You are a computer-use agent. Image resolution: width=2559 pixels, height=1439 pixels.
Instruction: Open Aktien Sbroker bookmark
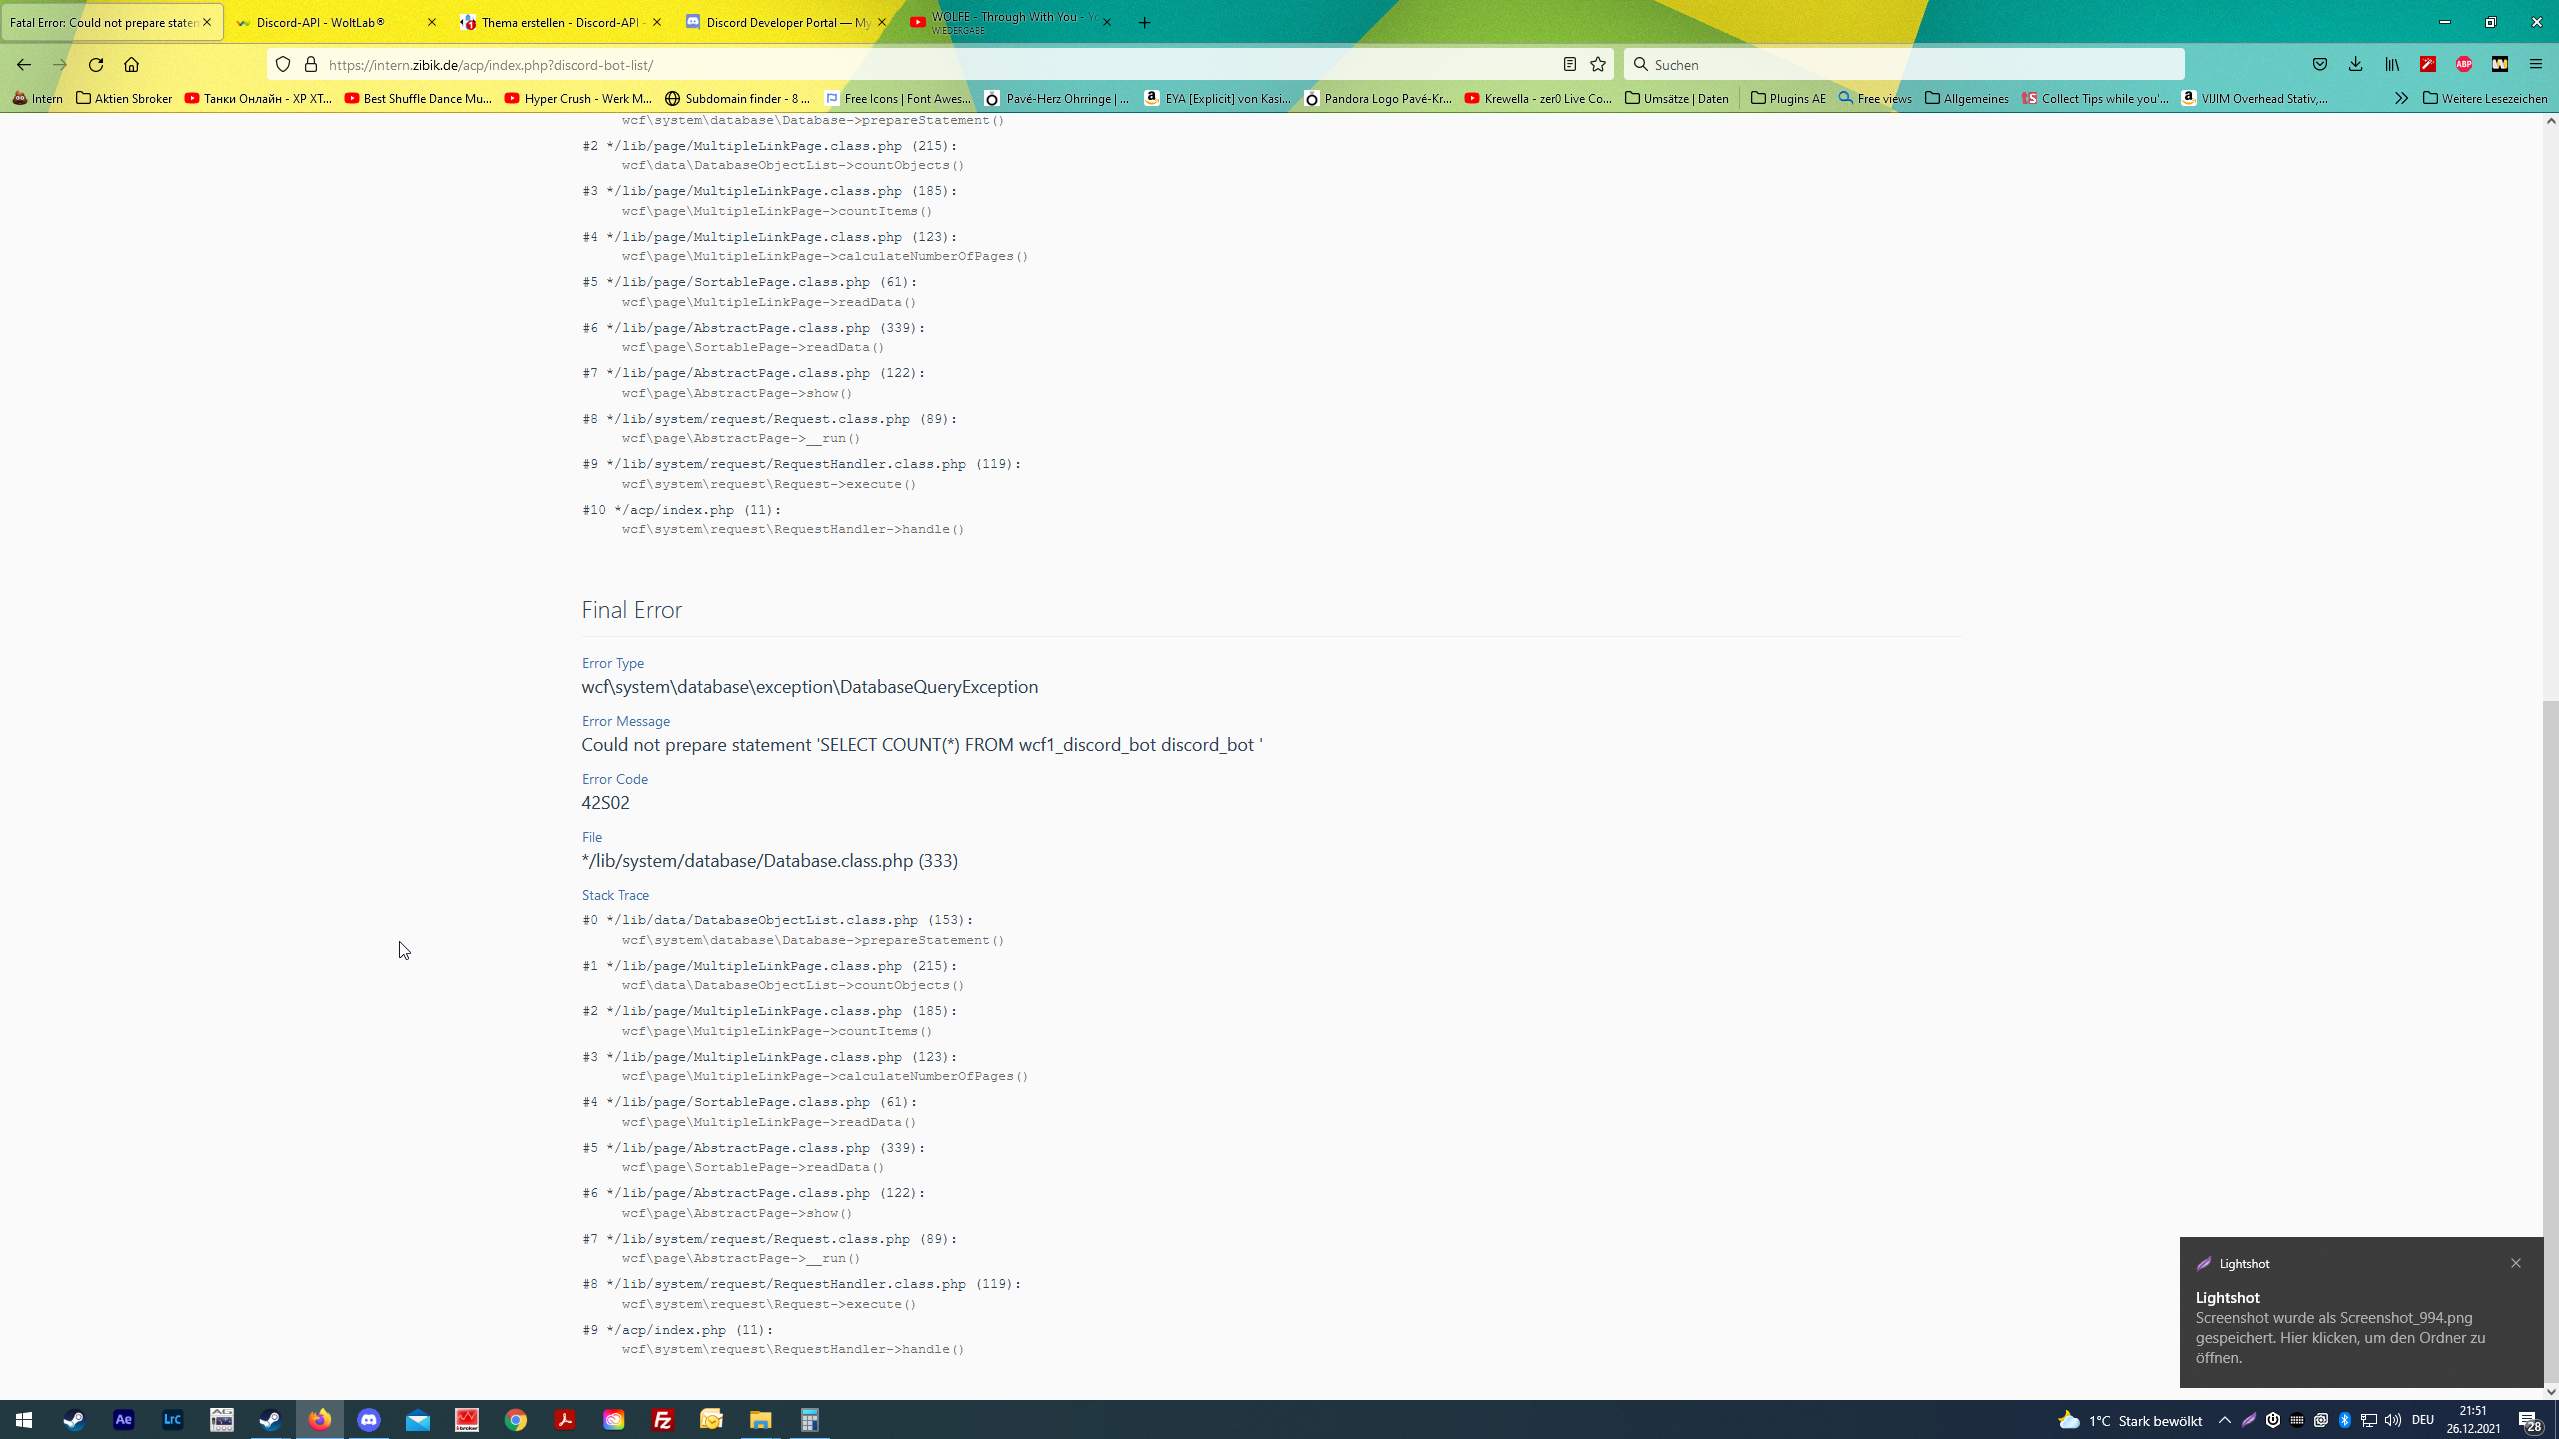click(x=124, y=98)
